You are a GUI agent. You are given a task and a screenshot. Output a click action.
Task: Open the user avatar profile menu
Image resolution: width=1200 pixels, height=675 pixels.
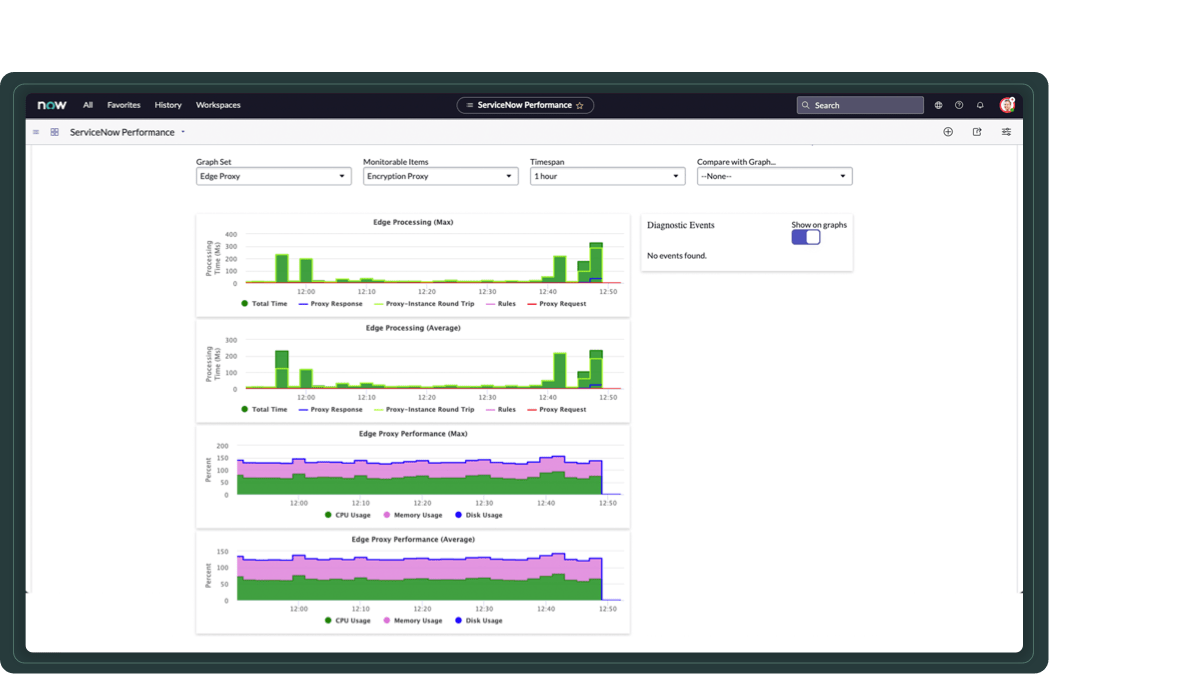1007,104
